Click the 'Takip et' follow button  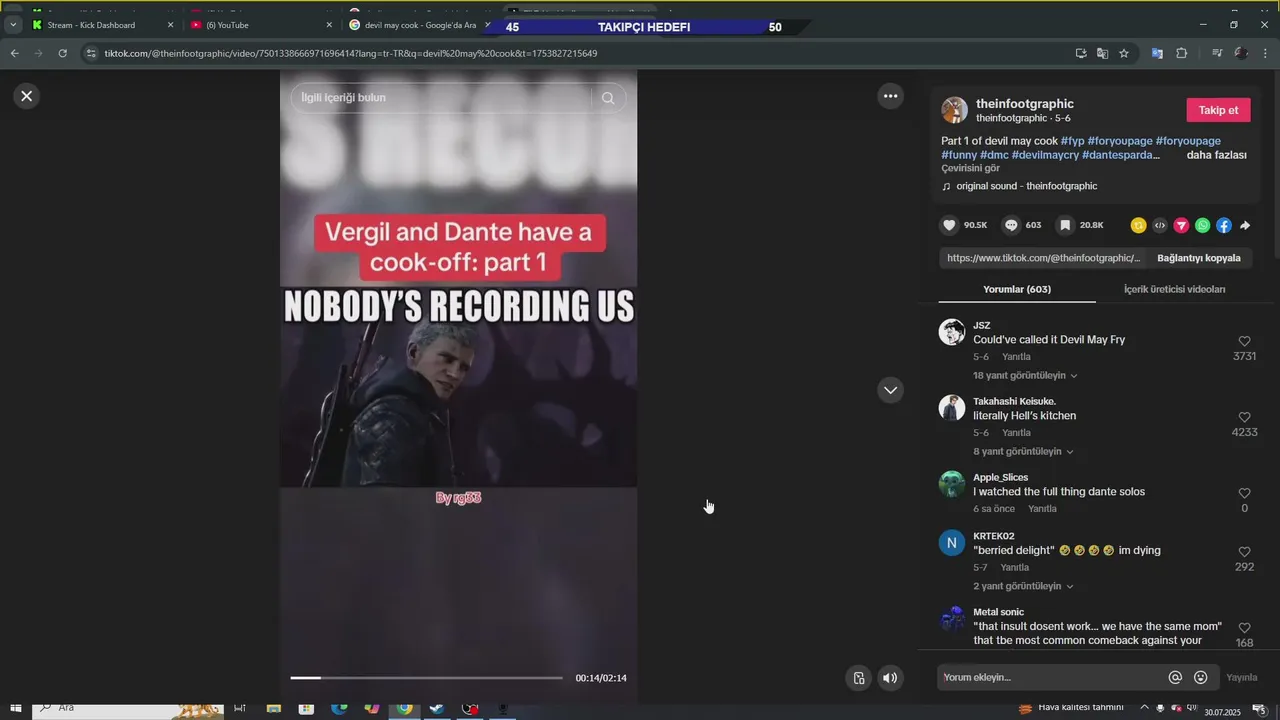[x=1218, y=110]
